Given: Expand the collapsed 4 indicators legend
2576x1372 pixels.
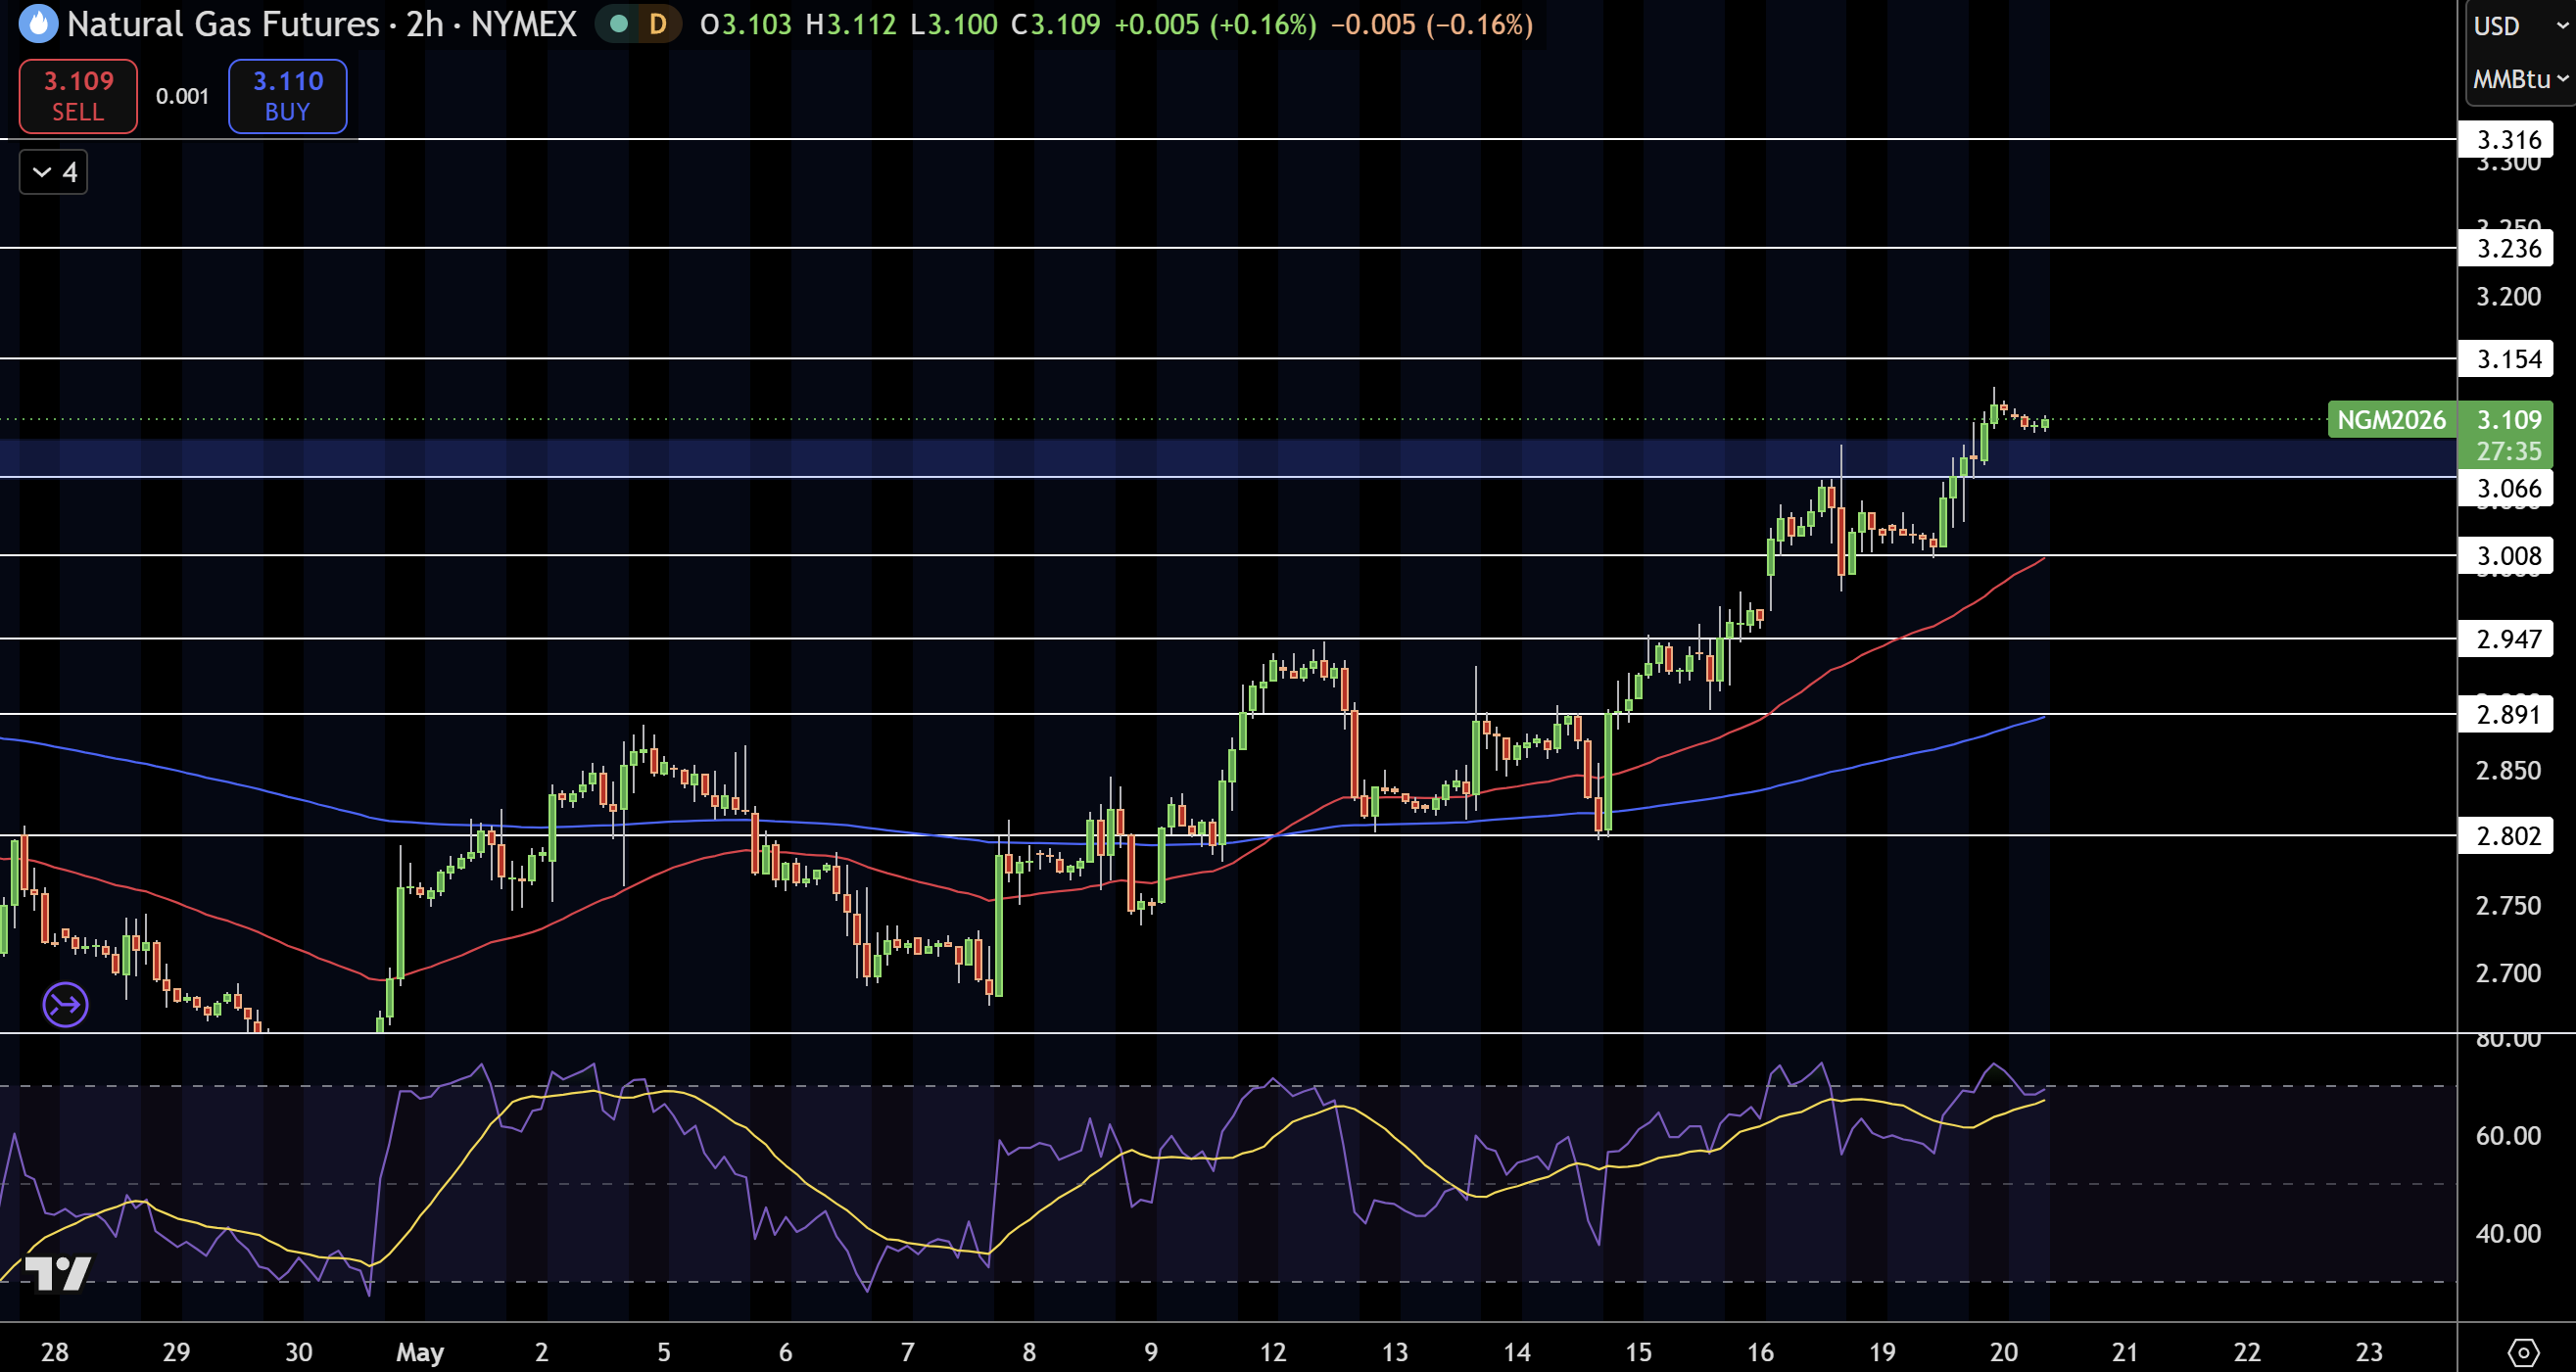Looking at the screenshot, I should pyautogui.click(x=54, y=172).
